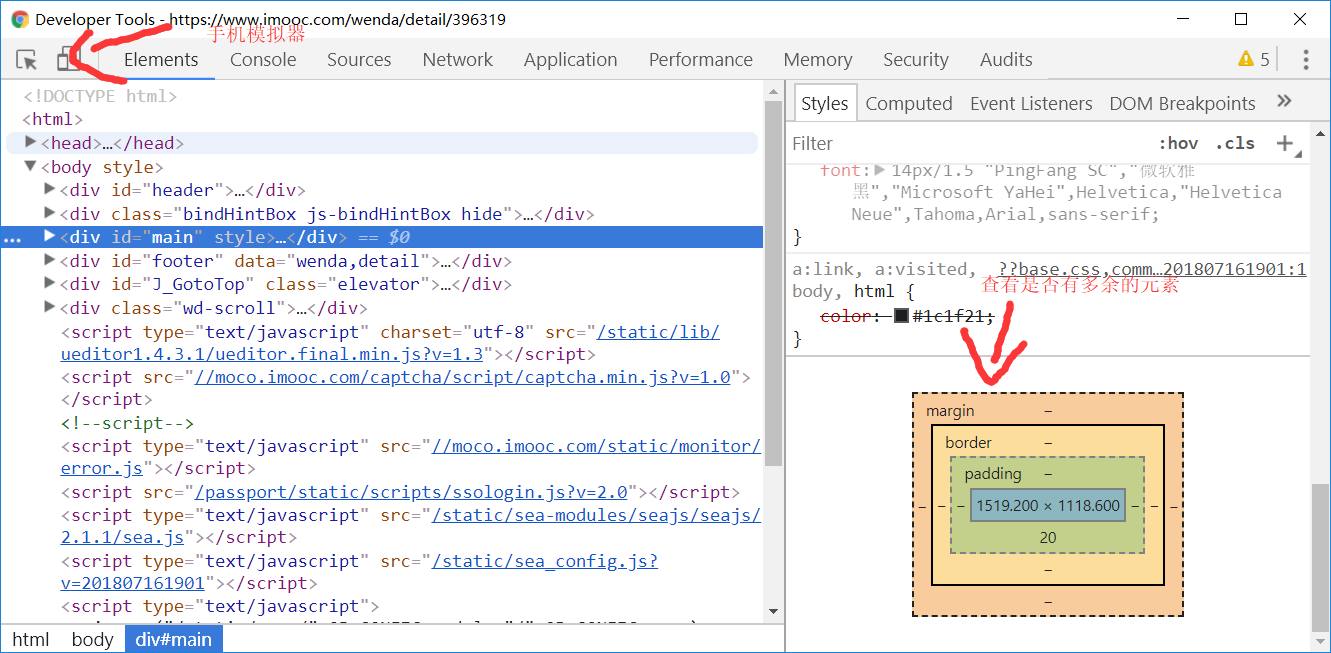Image resolution: width=1331 pixels, height=653 pixels.
Task: Expand the div id header node
Action: click(x=50, y=189)
